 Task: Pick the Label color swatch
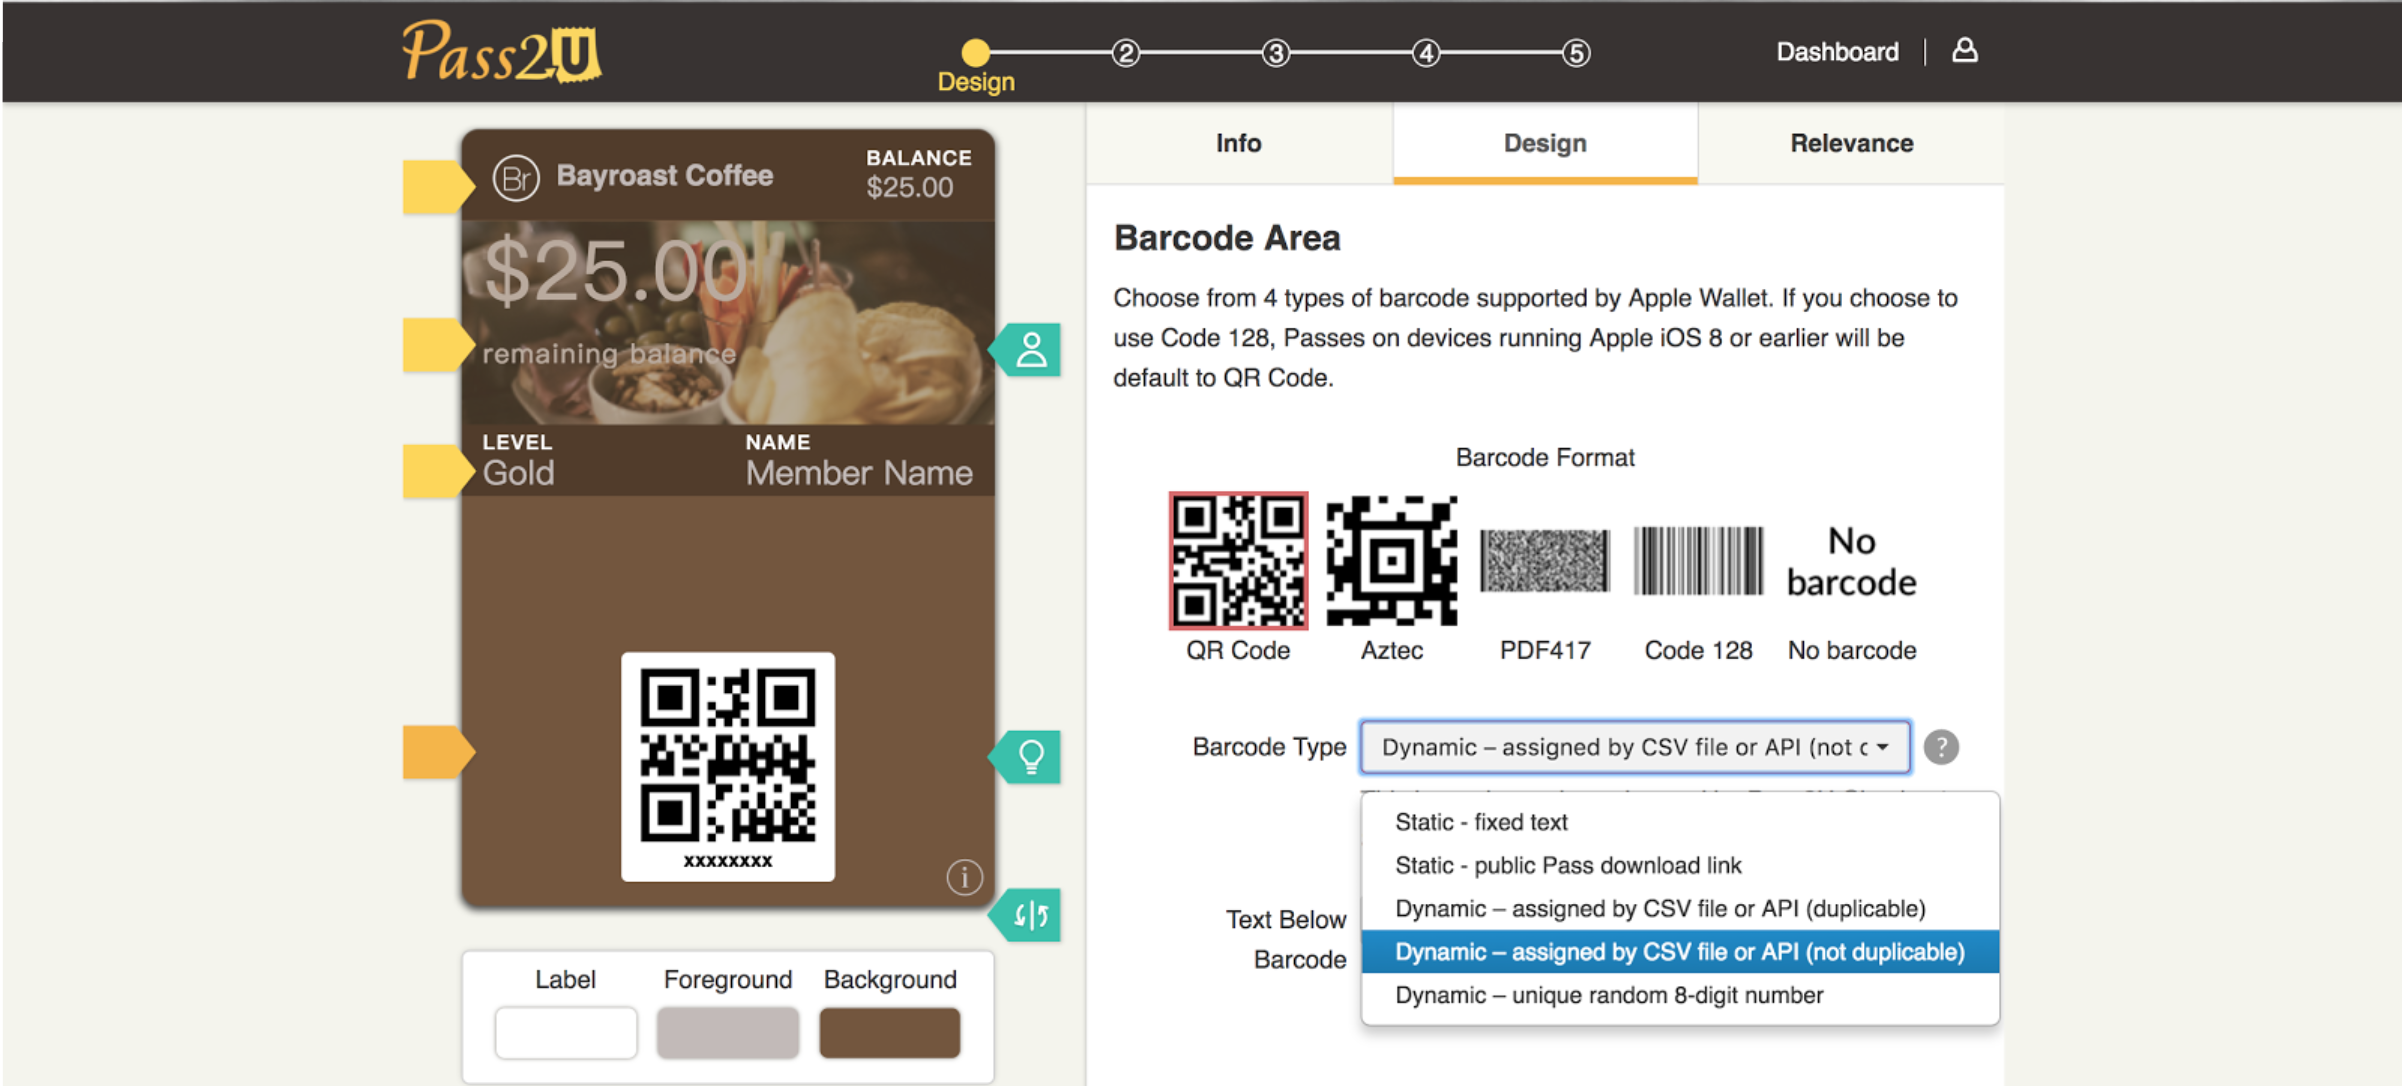(x=565, y=1032)
